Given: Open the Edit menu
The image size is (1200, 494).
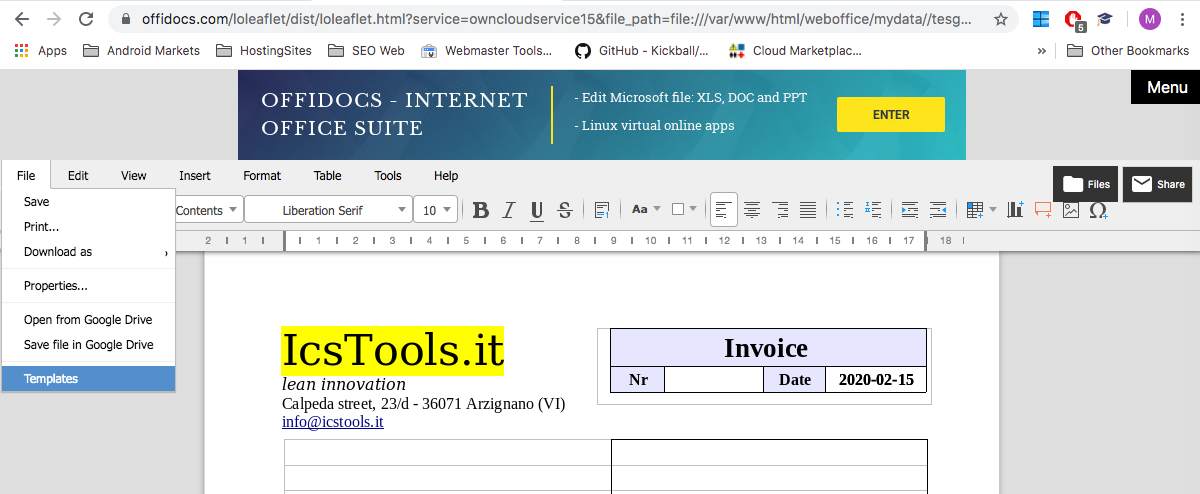Looking at the screenshot, I should [78, 175].
